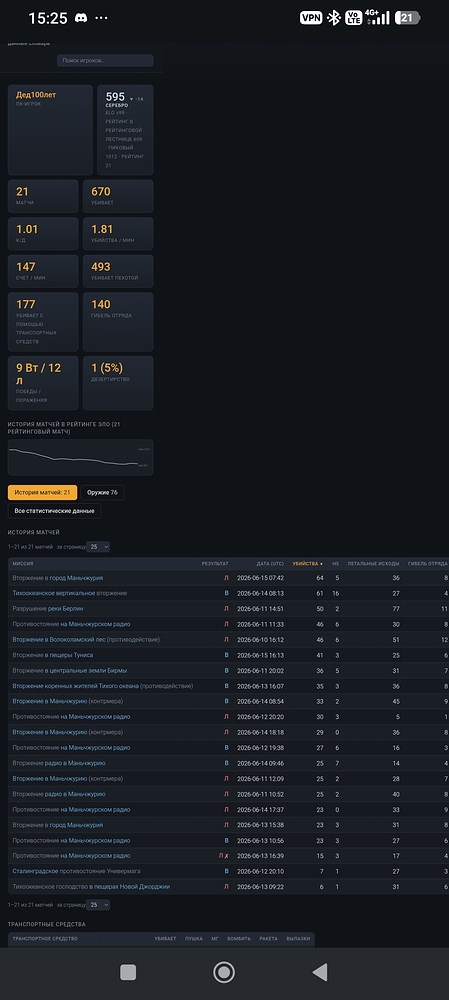
Task: Tap the recent apps square icon
Action: (128, 972)
